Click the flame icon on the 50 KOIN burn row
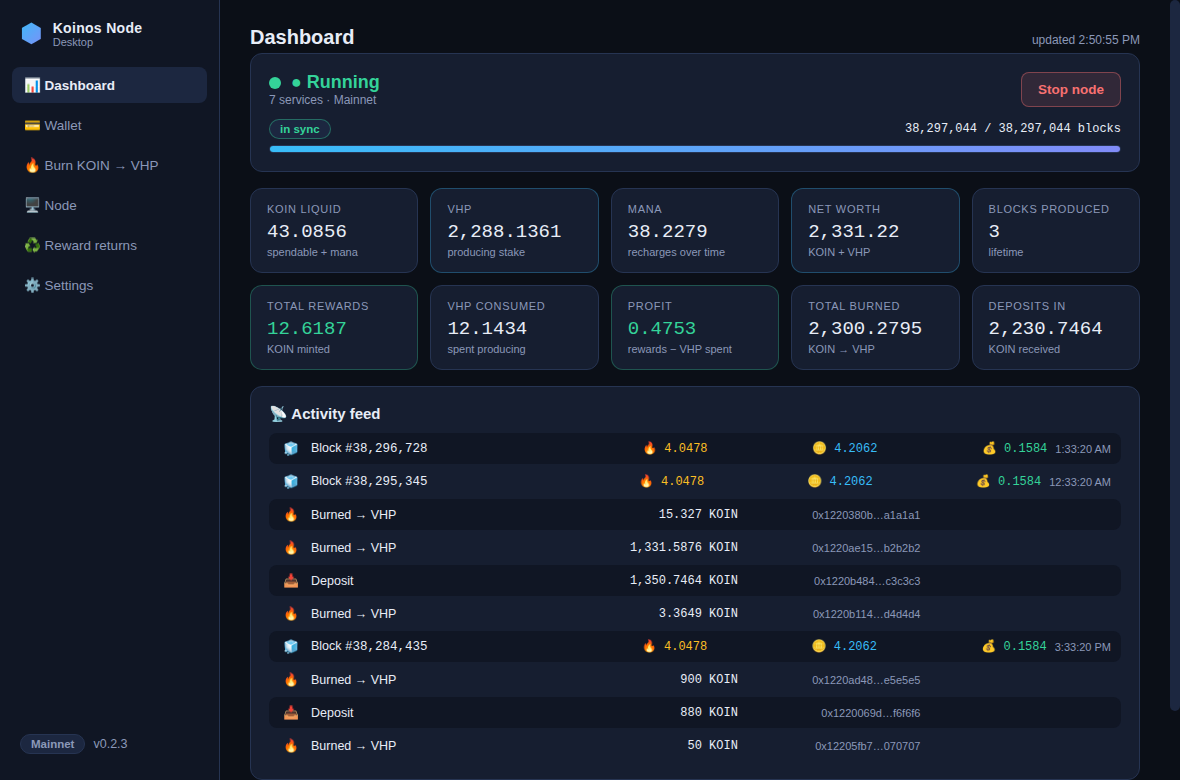This screenshot has width=1180, height=780. tap(290, 745)
